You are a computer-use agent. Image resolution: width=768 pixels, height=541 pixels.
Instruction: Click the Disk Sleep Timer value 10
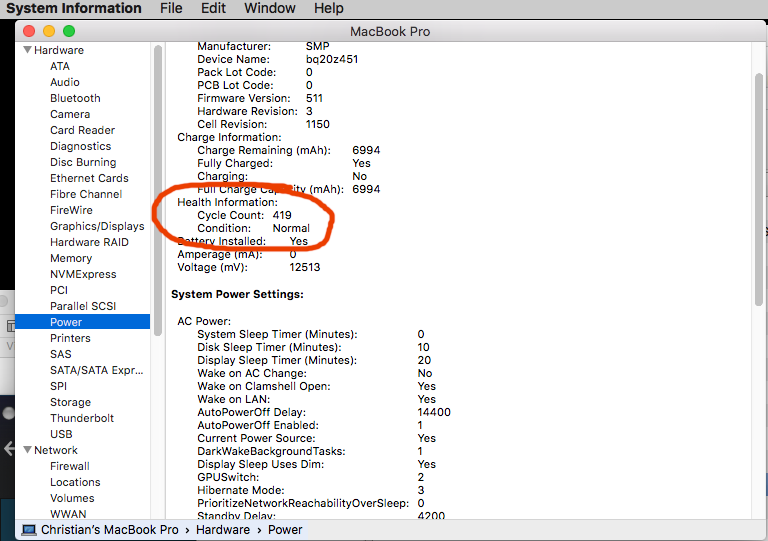coord(424,347)
